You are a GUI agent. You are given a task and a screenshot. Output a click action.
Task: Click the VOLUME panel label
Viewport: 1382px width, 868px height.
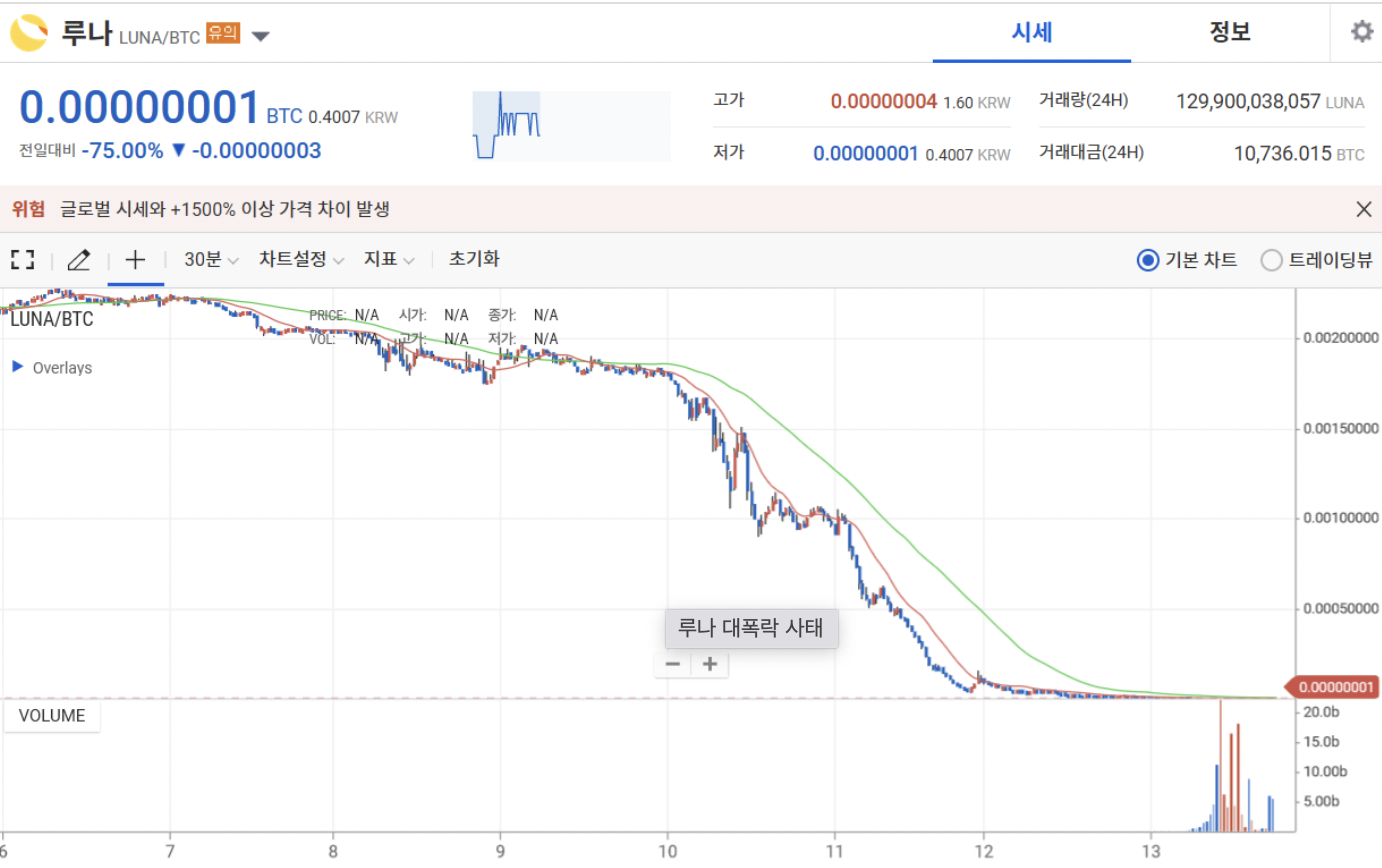[52, 716]
